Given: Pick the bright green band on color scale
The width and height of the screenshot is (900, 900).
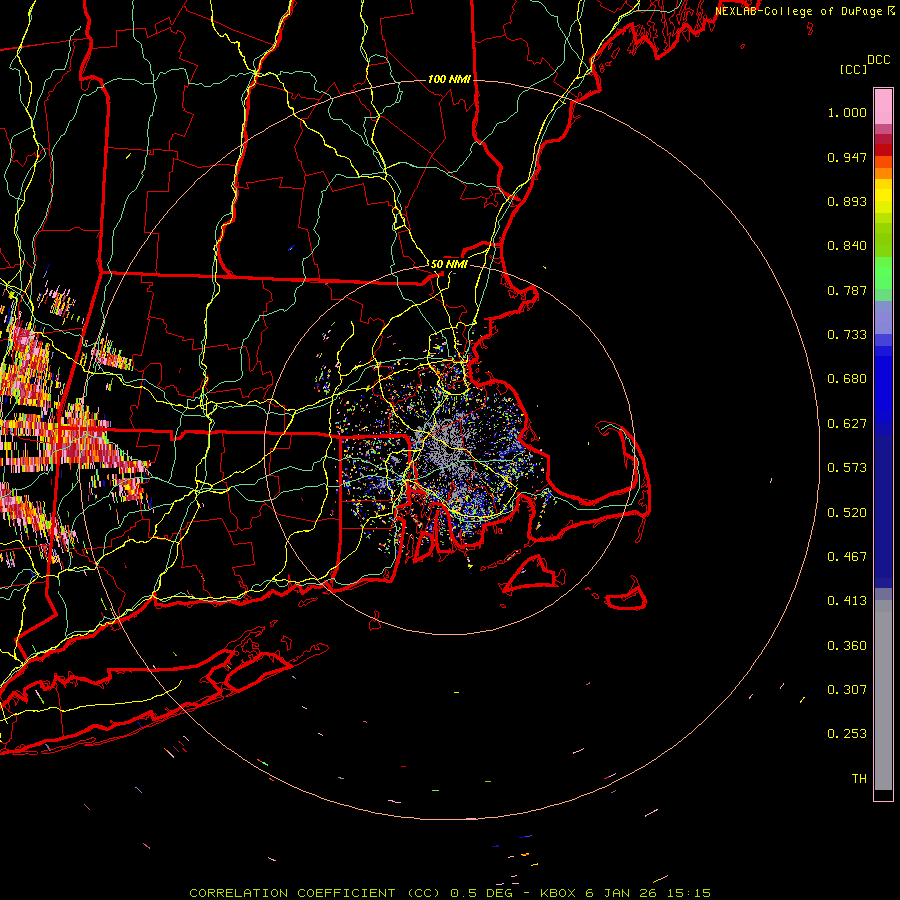Looking at the screenshot, I should click(x=883, y=273).
